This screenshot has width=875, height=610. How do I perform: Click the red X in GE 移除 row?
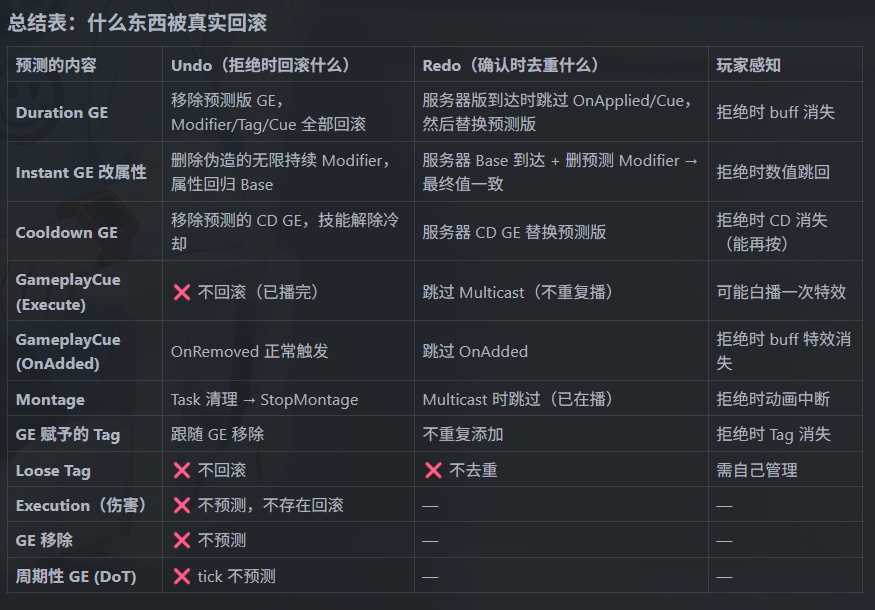click(182, 540)
